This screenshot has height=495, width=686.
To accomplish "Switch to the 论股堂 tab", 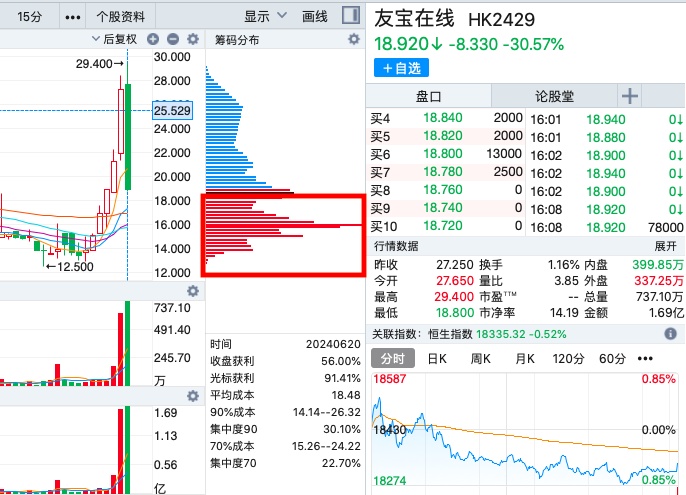I will click(554, 96).
